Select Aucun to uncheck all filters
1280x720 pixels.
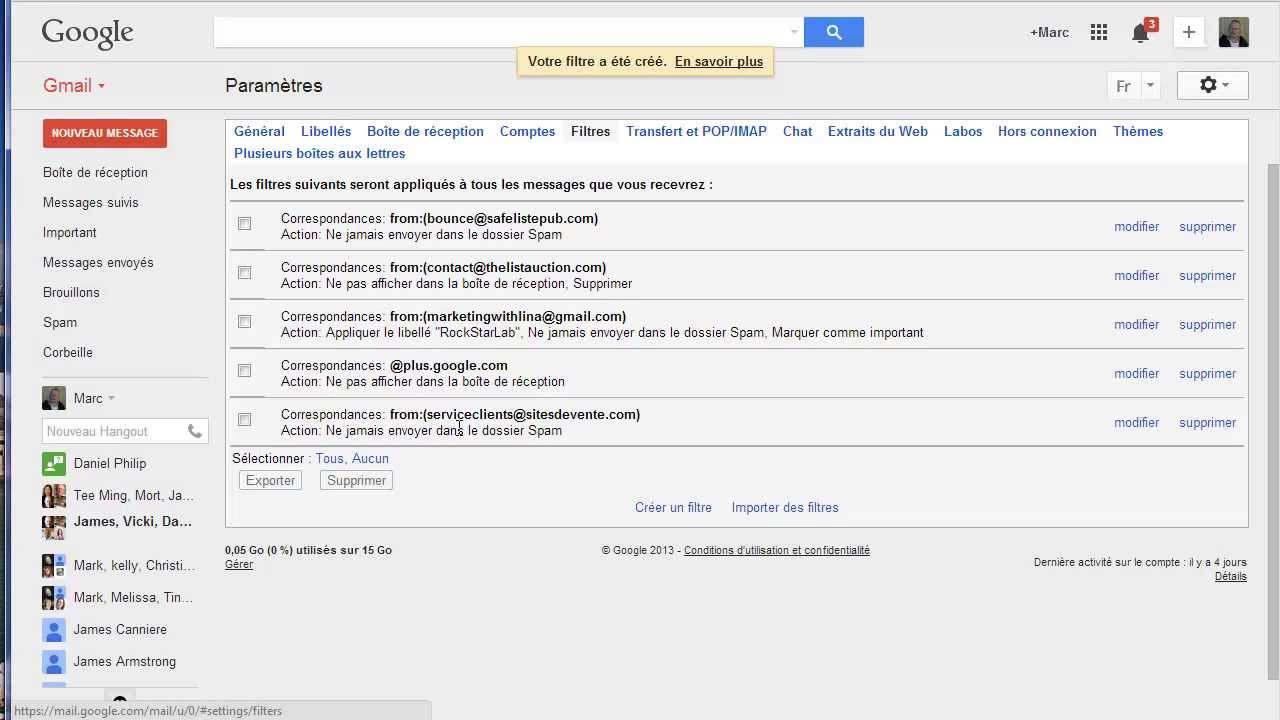coord(370,458)
